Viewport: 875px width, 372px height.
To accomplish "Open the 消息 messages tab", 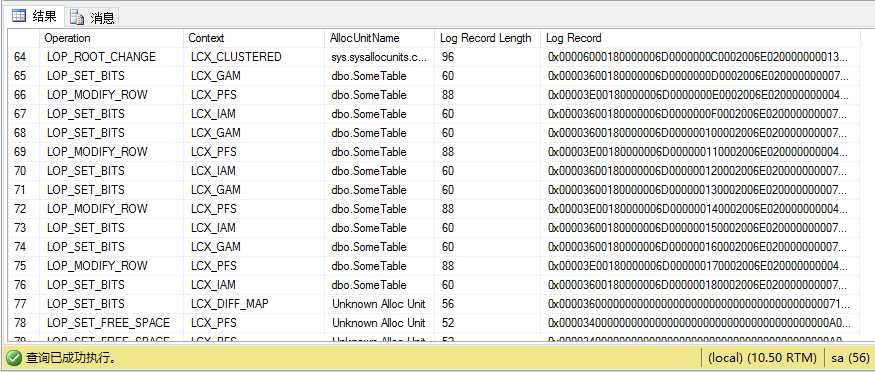I will 92,17.
